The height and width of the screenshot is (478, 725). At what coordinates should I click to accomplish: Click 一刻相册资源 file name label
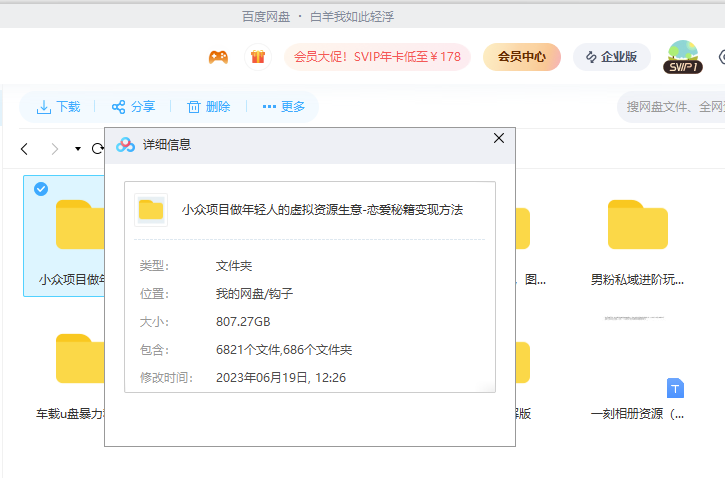click(x=638, y=413)
